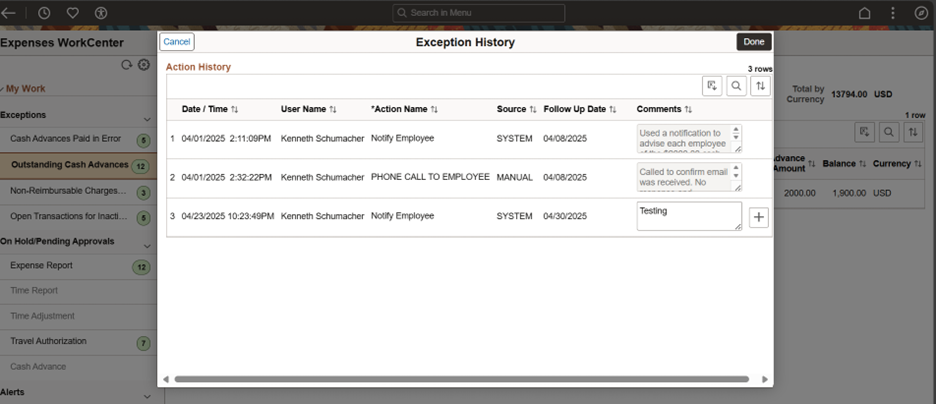
Task: Click MANUAL source cell
Action: (515, 177)
